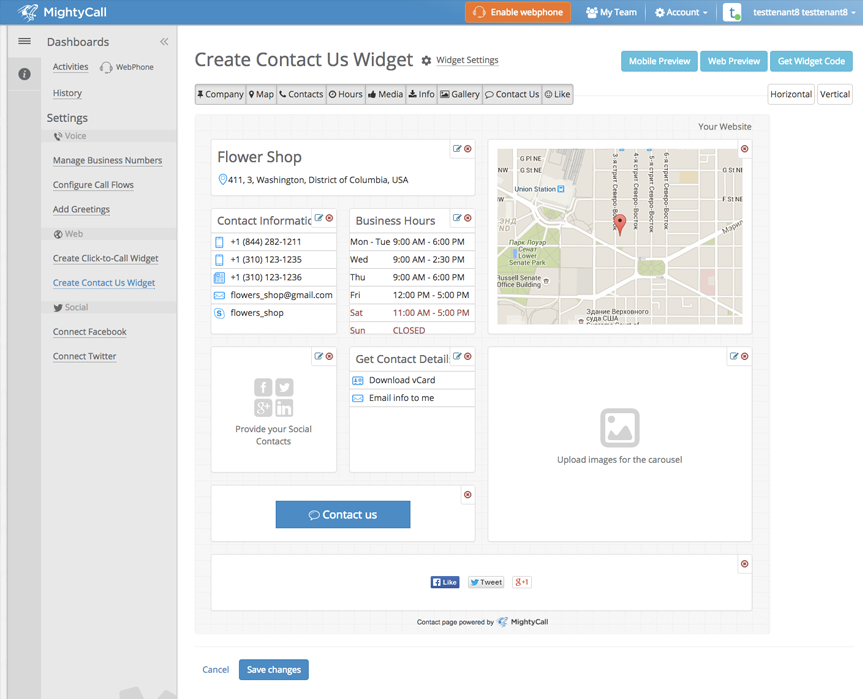This screenshot has height=699, width=863.
Task: Click Web Preview button
Action: click(x=734, y=61)
